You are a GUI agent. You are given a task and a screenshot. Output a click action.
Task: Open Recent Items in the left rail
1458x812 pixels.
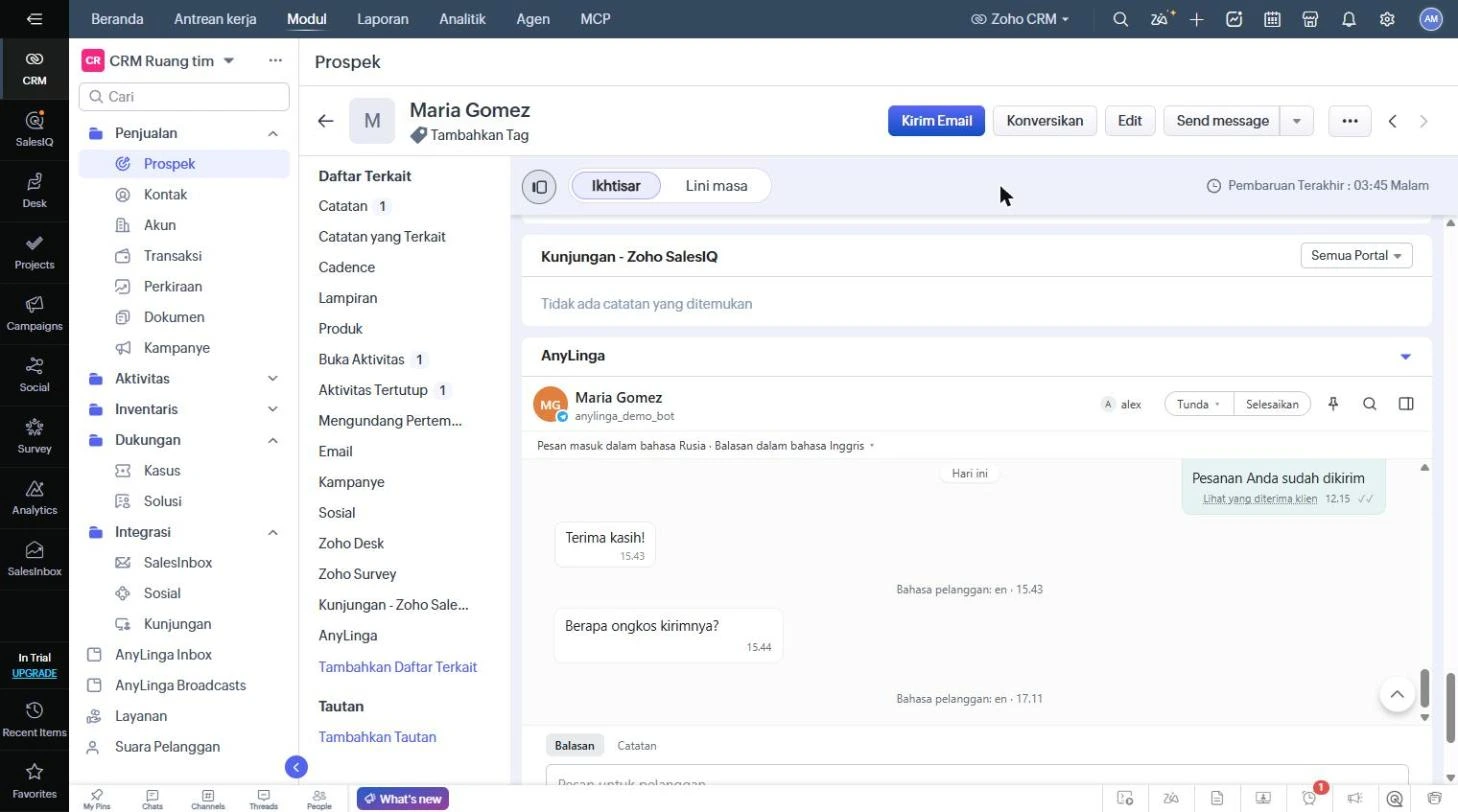coord(34,719)
